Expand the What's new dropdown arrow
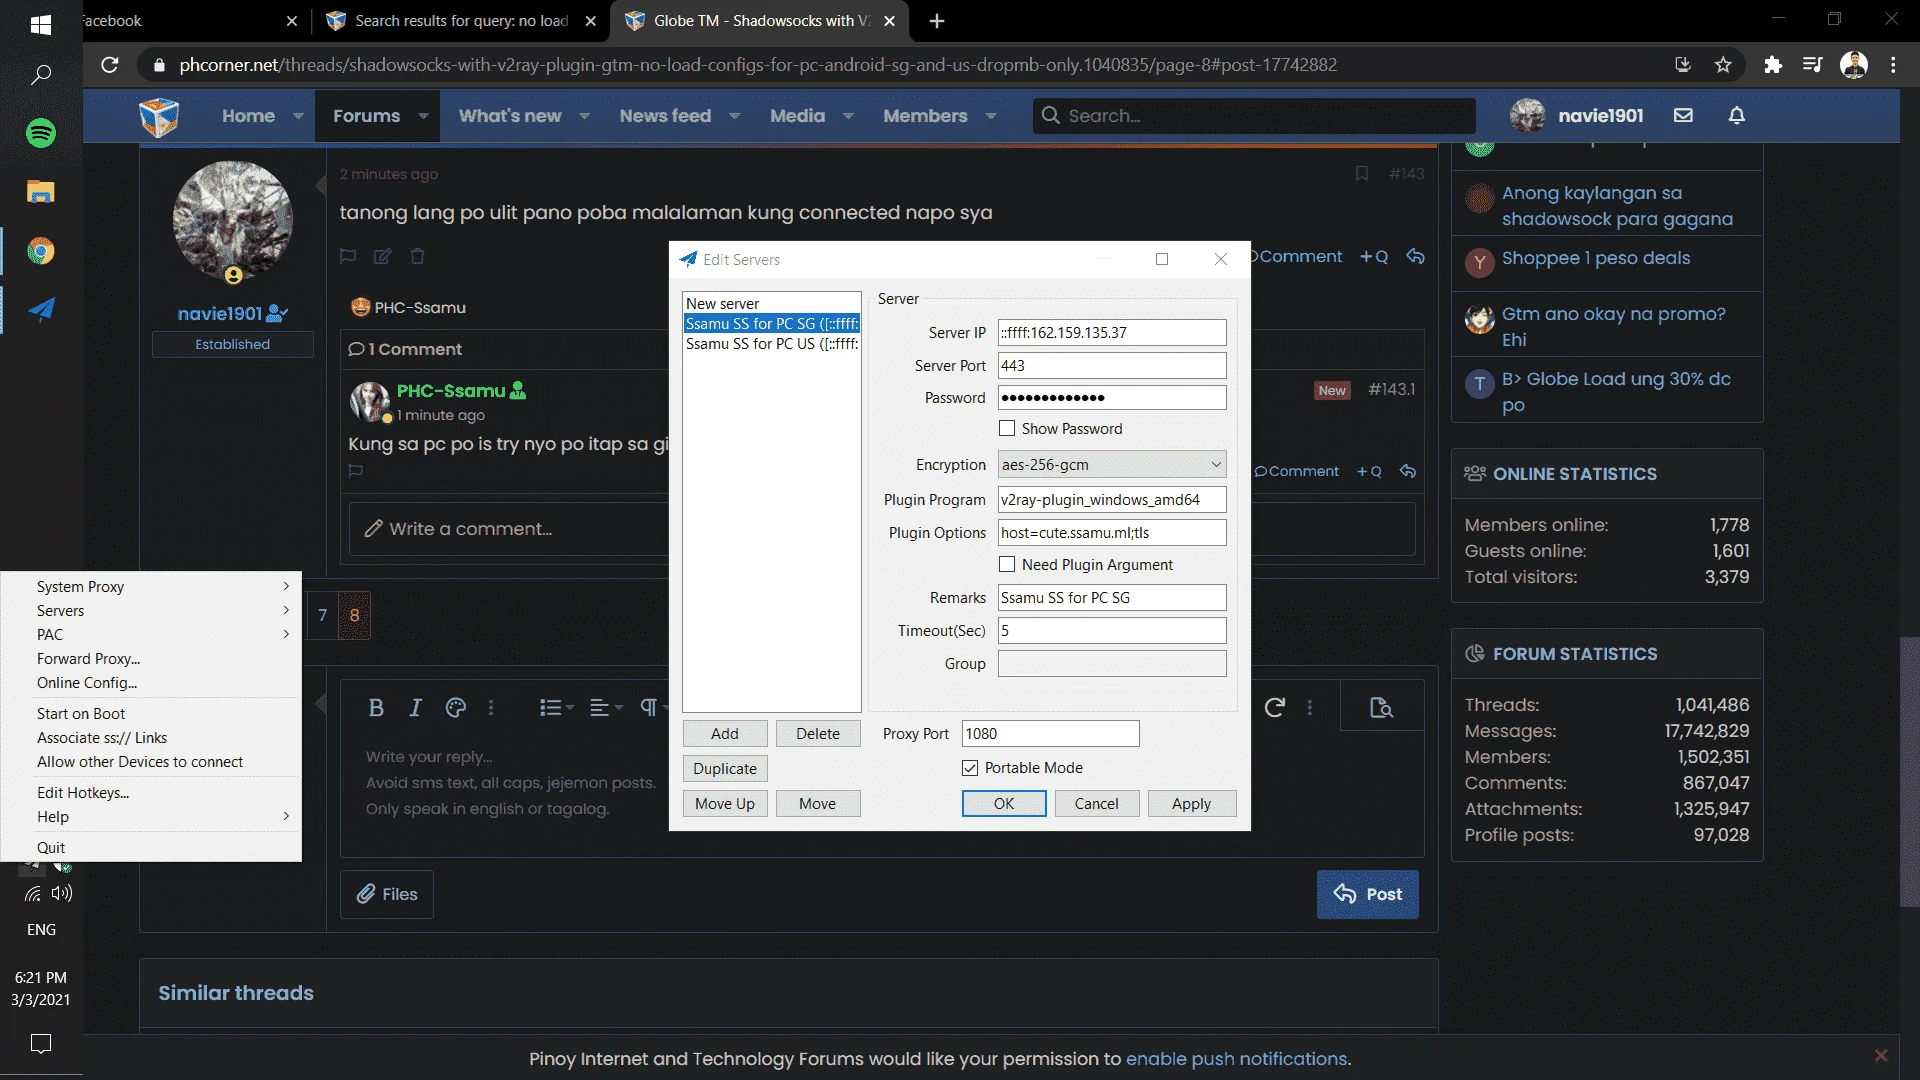The image size is (1920, 1080). [584, 116]
